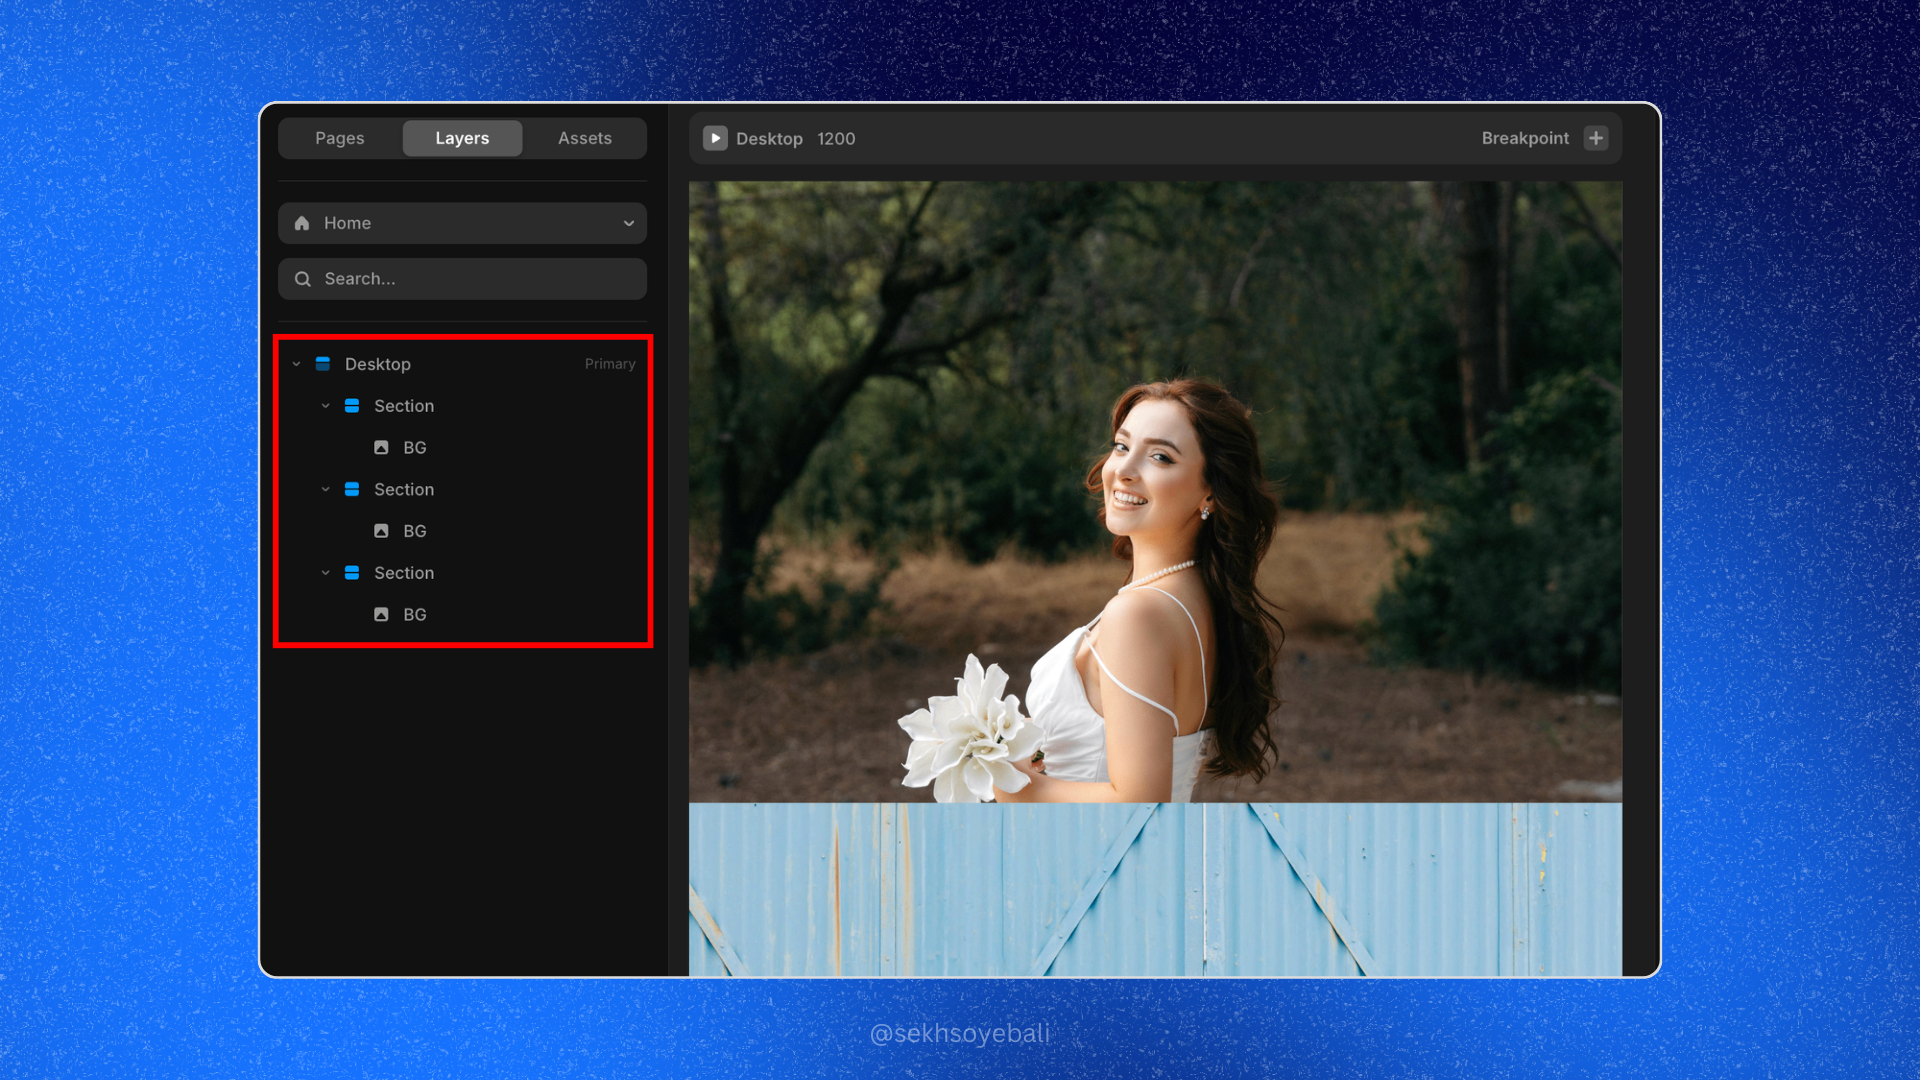Click the play preview icon beside Desktop
Image resolution: width=1920 pixels, height=1080 pixels.
pos(715,138)
